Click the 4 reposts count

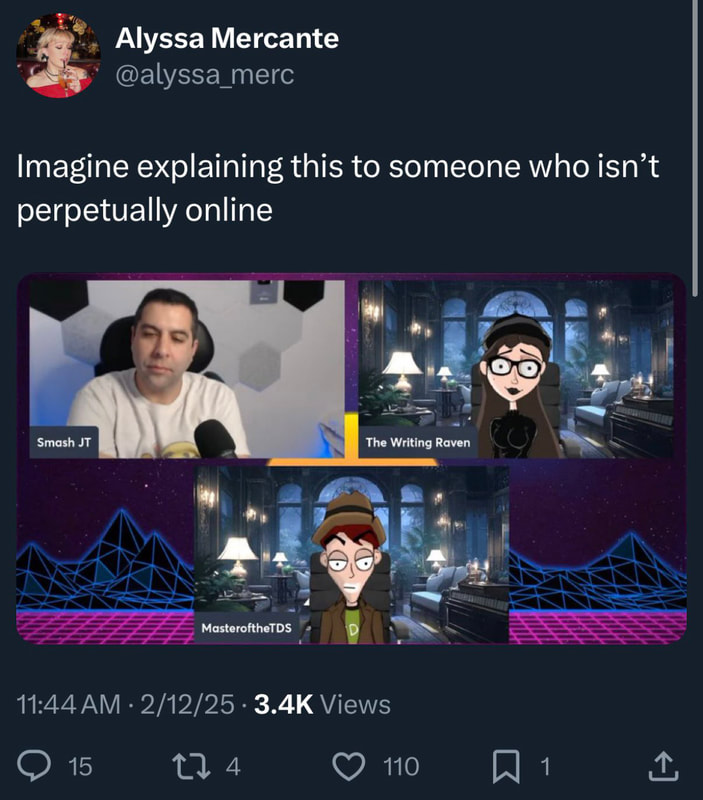click(x=233, y=766)
